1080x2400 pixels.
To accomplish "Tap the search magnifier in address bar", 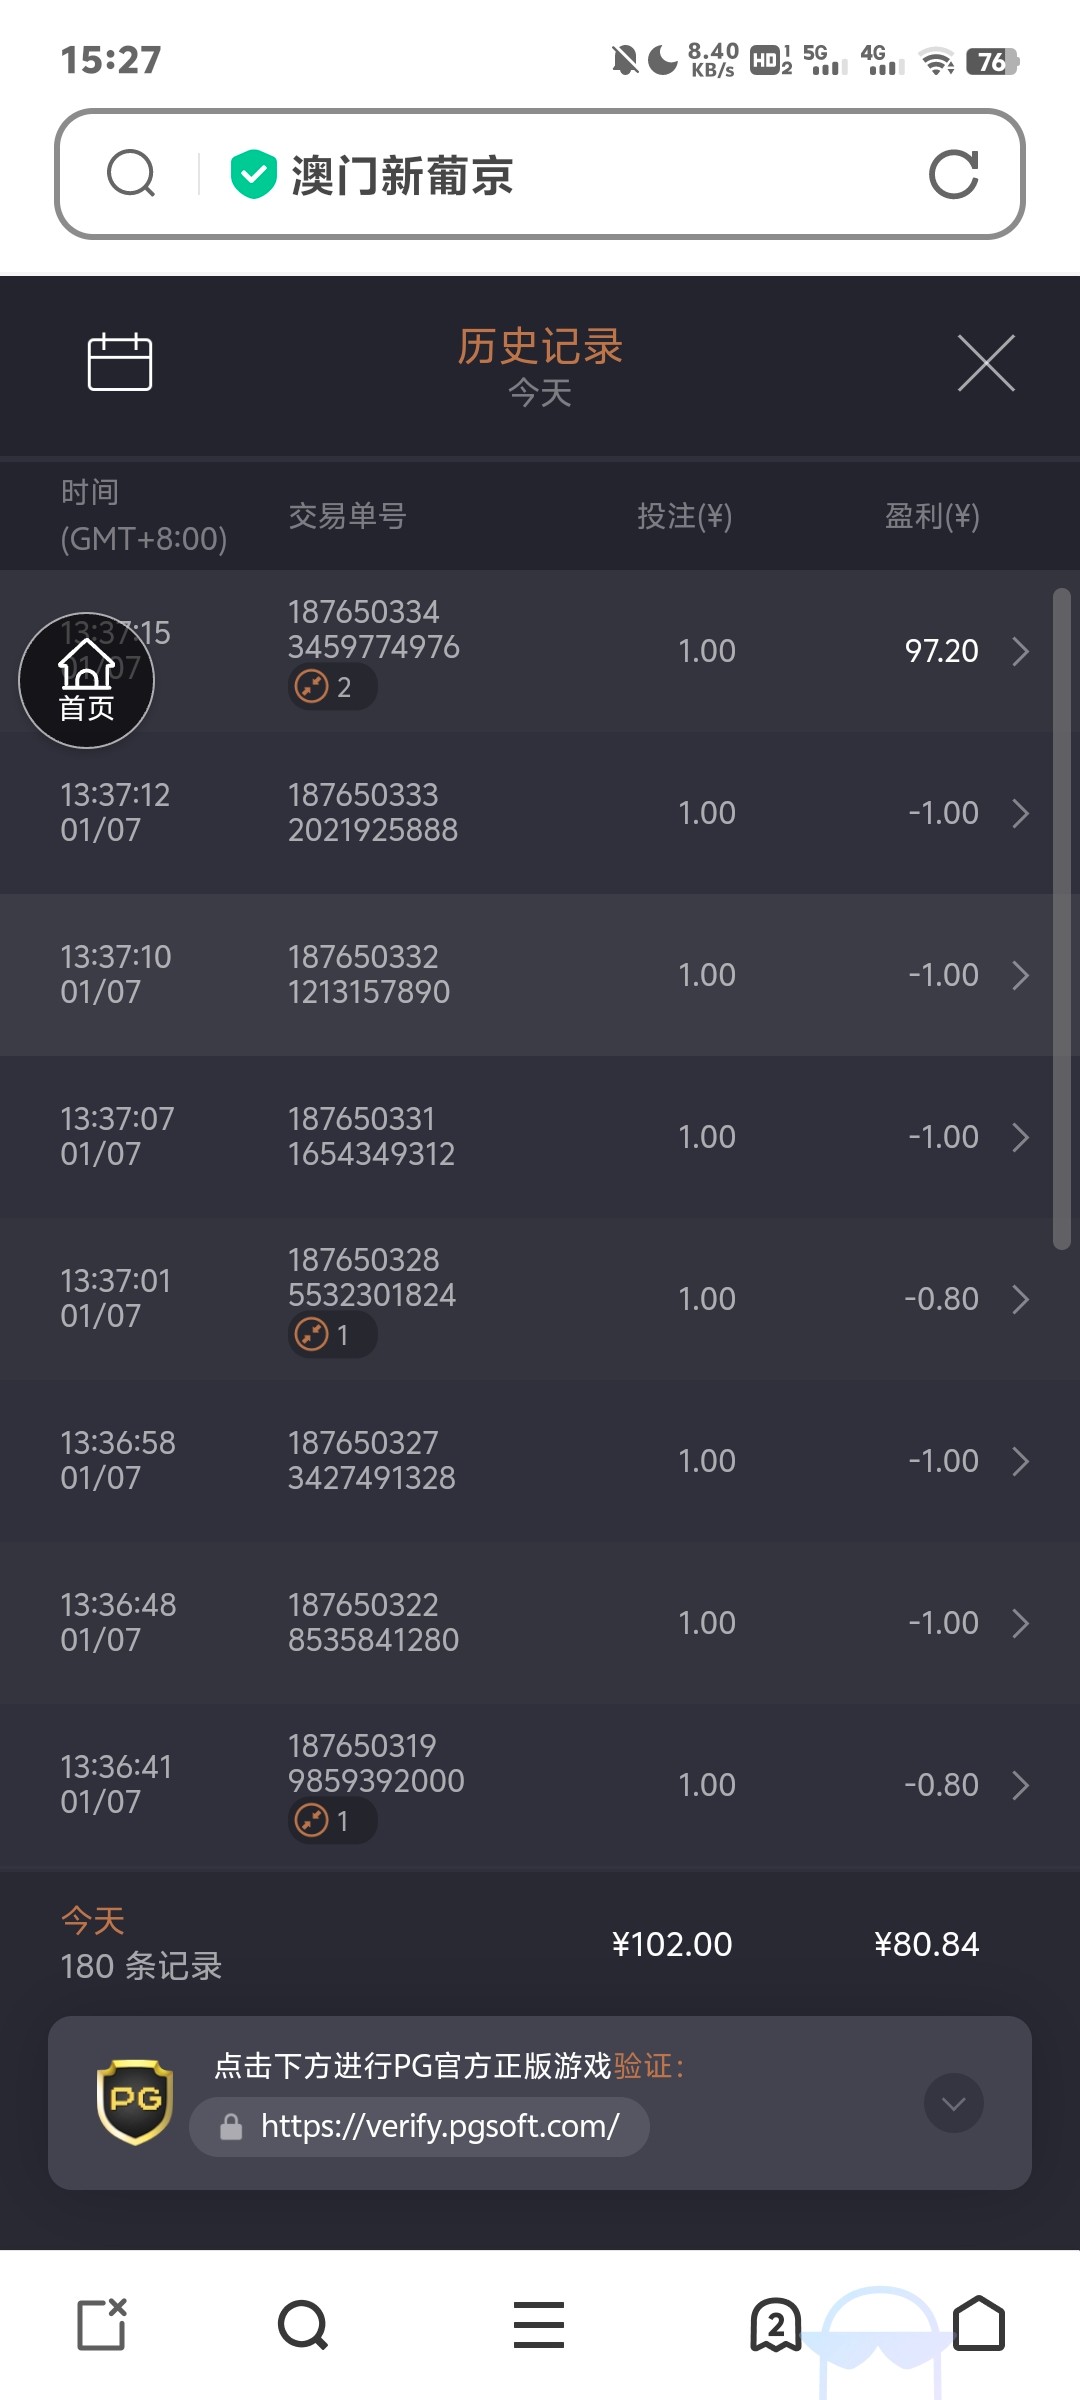I will 131,174.
